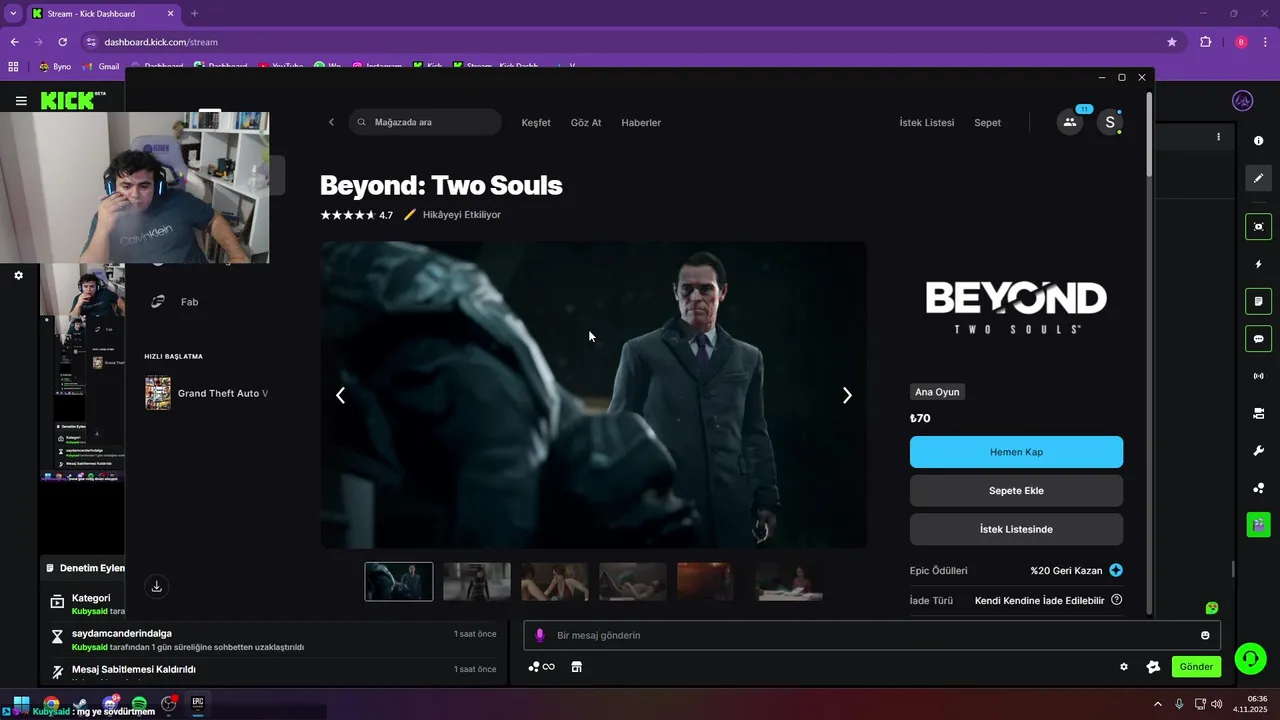Click the İade Türü help question icon
This screenshot has width=1280, height=720.
1116,600
